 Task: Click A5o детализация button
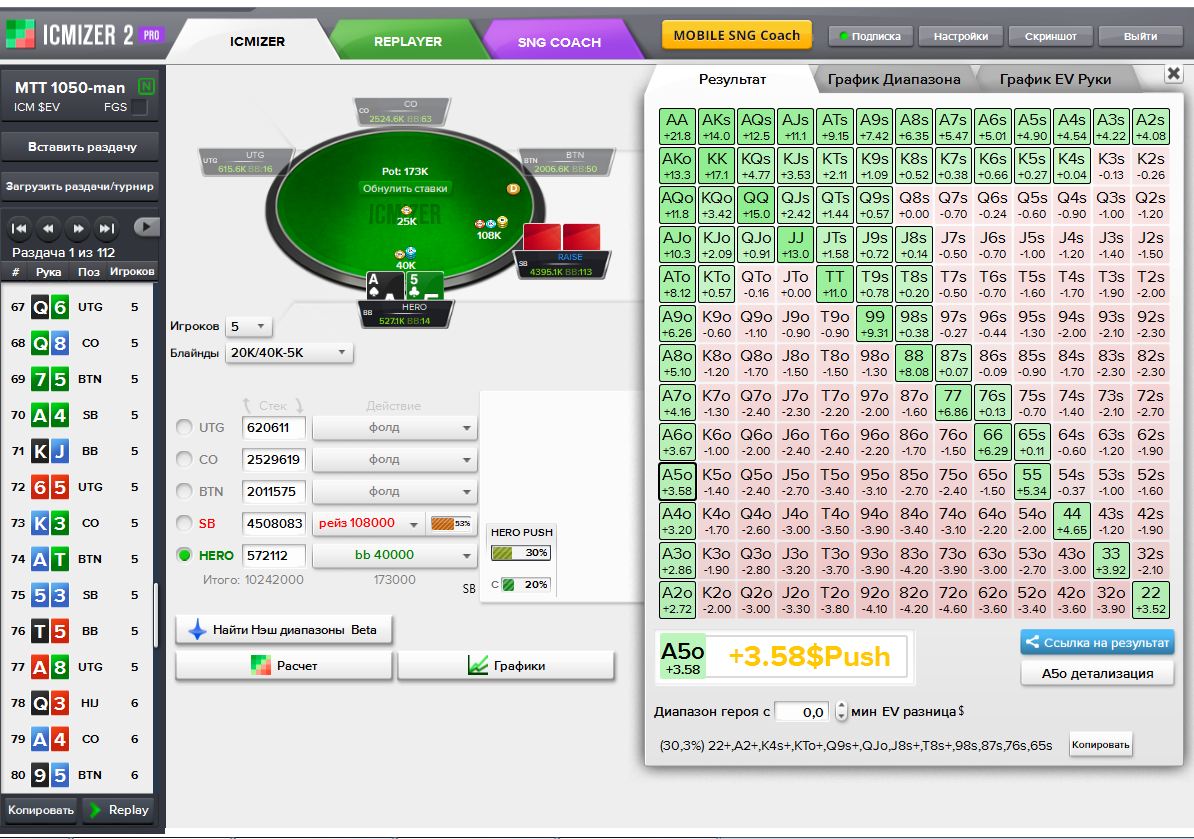[x=1097, y=673]
